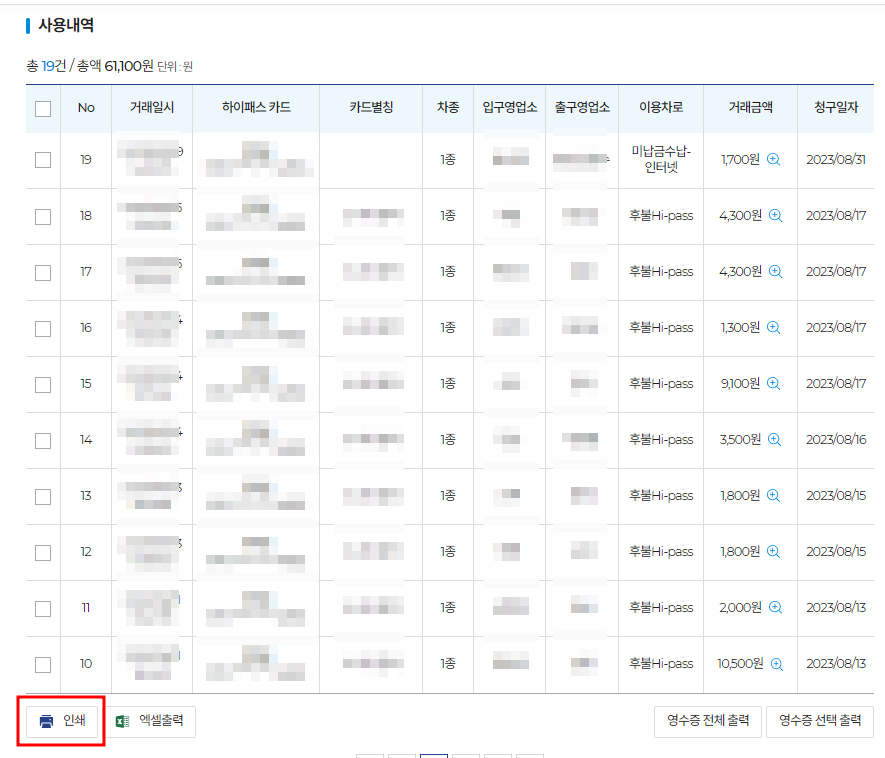Click the 영수증 전체 출력 button
This screenshot has height=758, width=885.
[x=707, y=720]
